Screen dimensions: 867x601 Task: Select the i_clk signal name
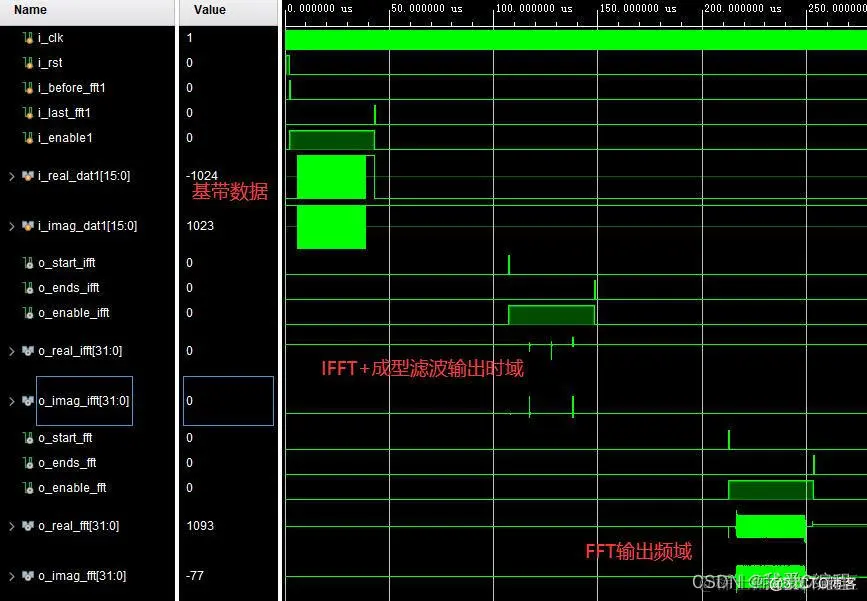[51, 38]
